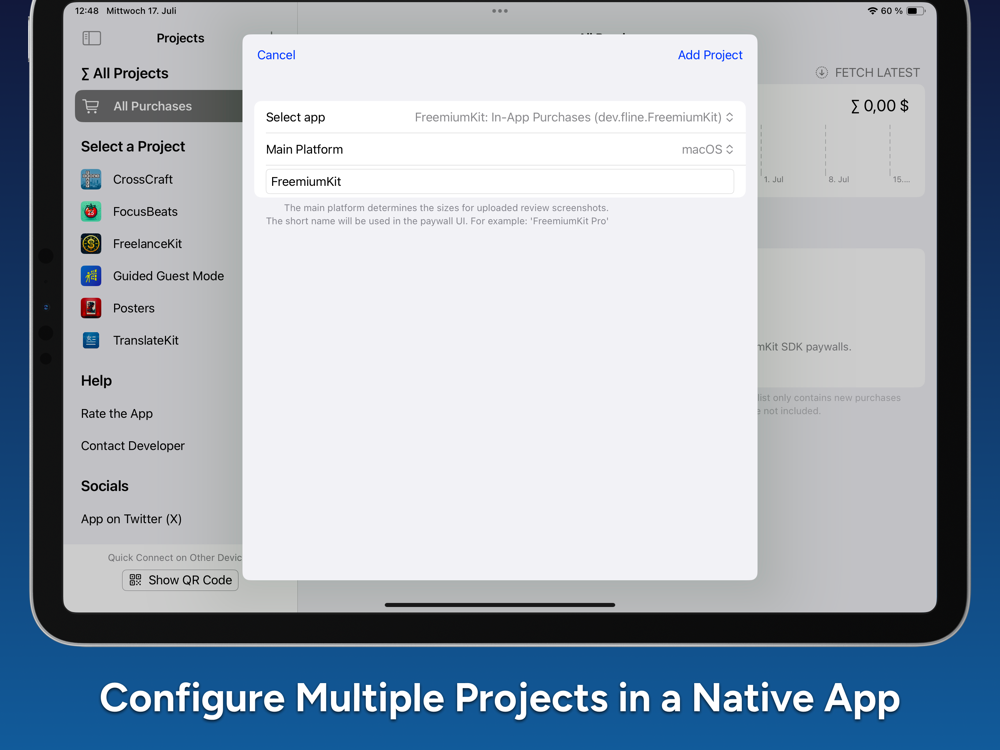Screen dimensions: 1000x750
Task: Click the FETCH LATEST button
Action: coord(868,73)
